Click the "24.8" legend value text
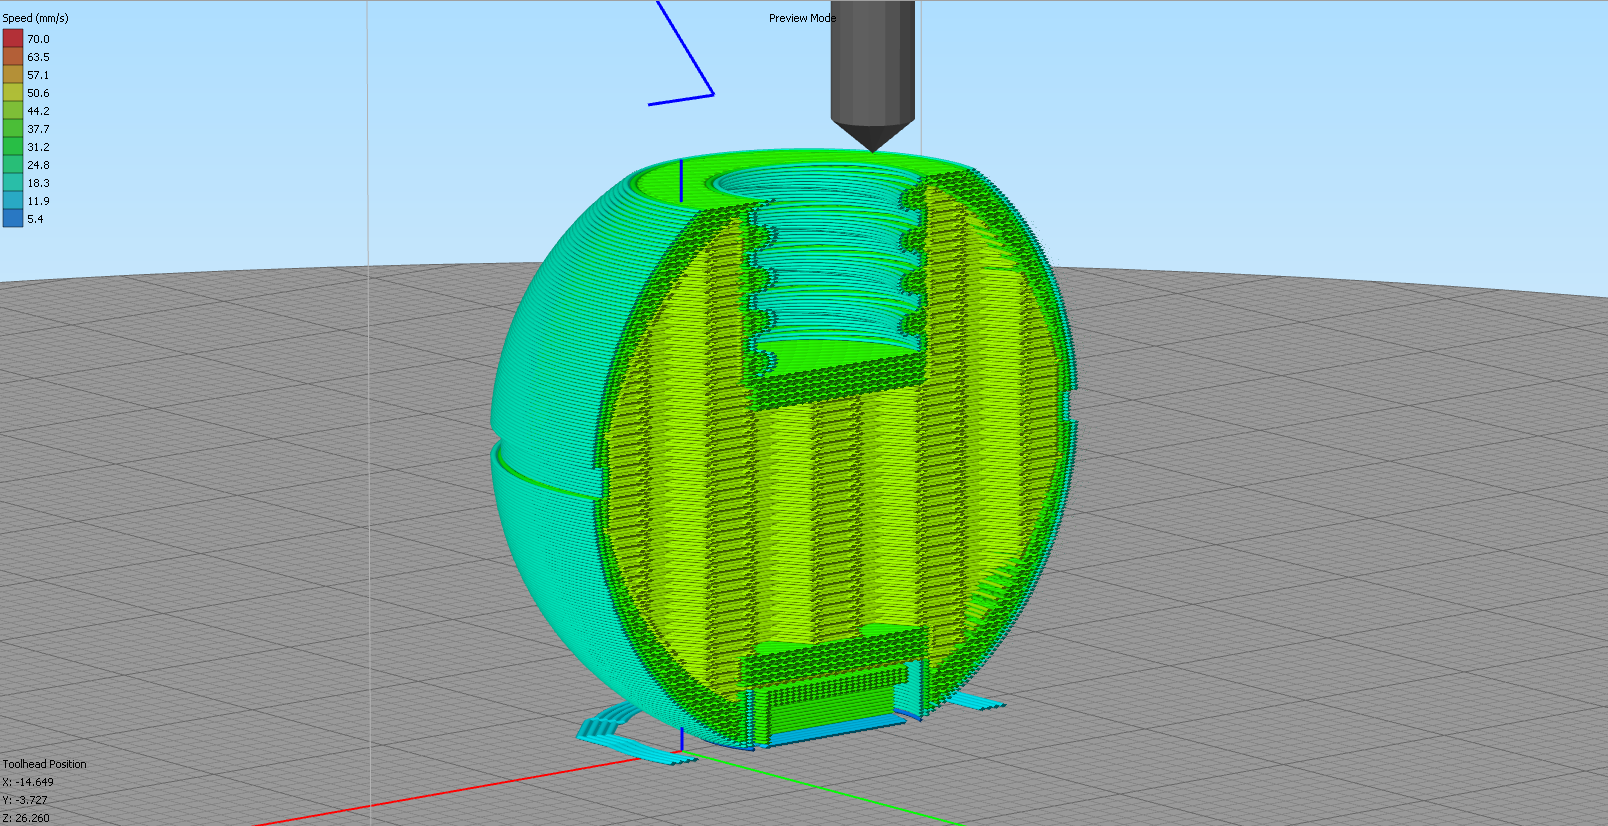The image size is (1608, 826). tap(38, 165)
